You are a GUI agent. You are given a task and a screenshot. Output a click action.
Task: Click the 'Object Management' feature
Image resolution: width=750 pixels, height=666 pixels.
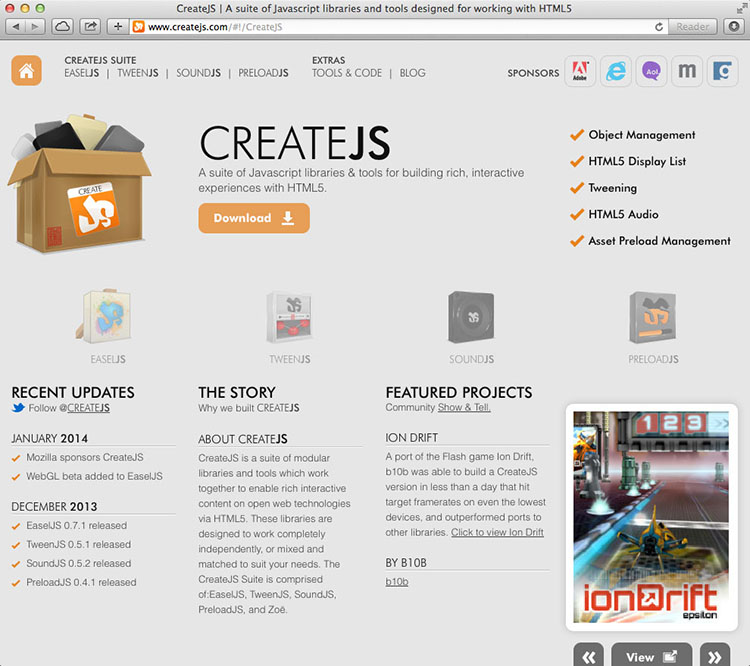click(642, 135)
